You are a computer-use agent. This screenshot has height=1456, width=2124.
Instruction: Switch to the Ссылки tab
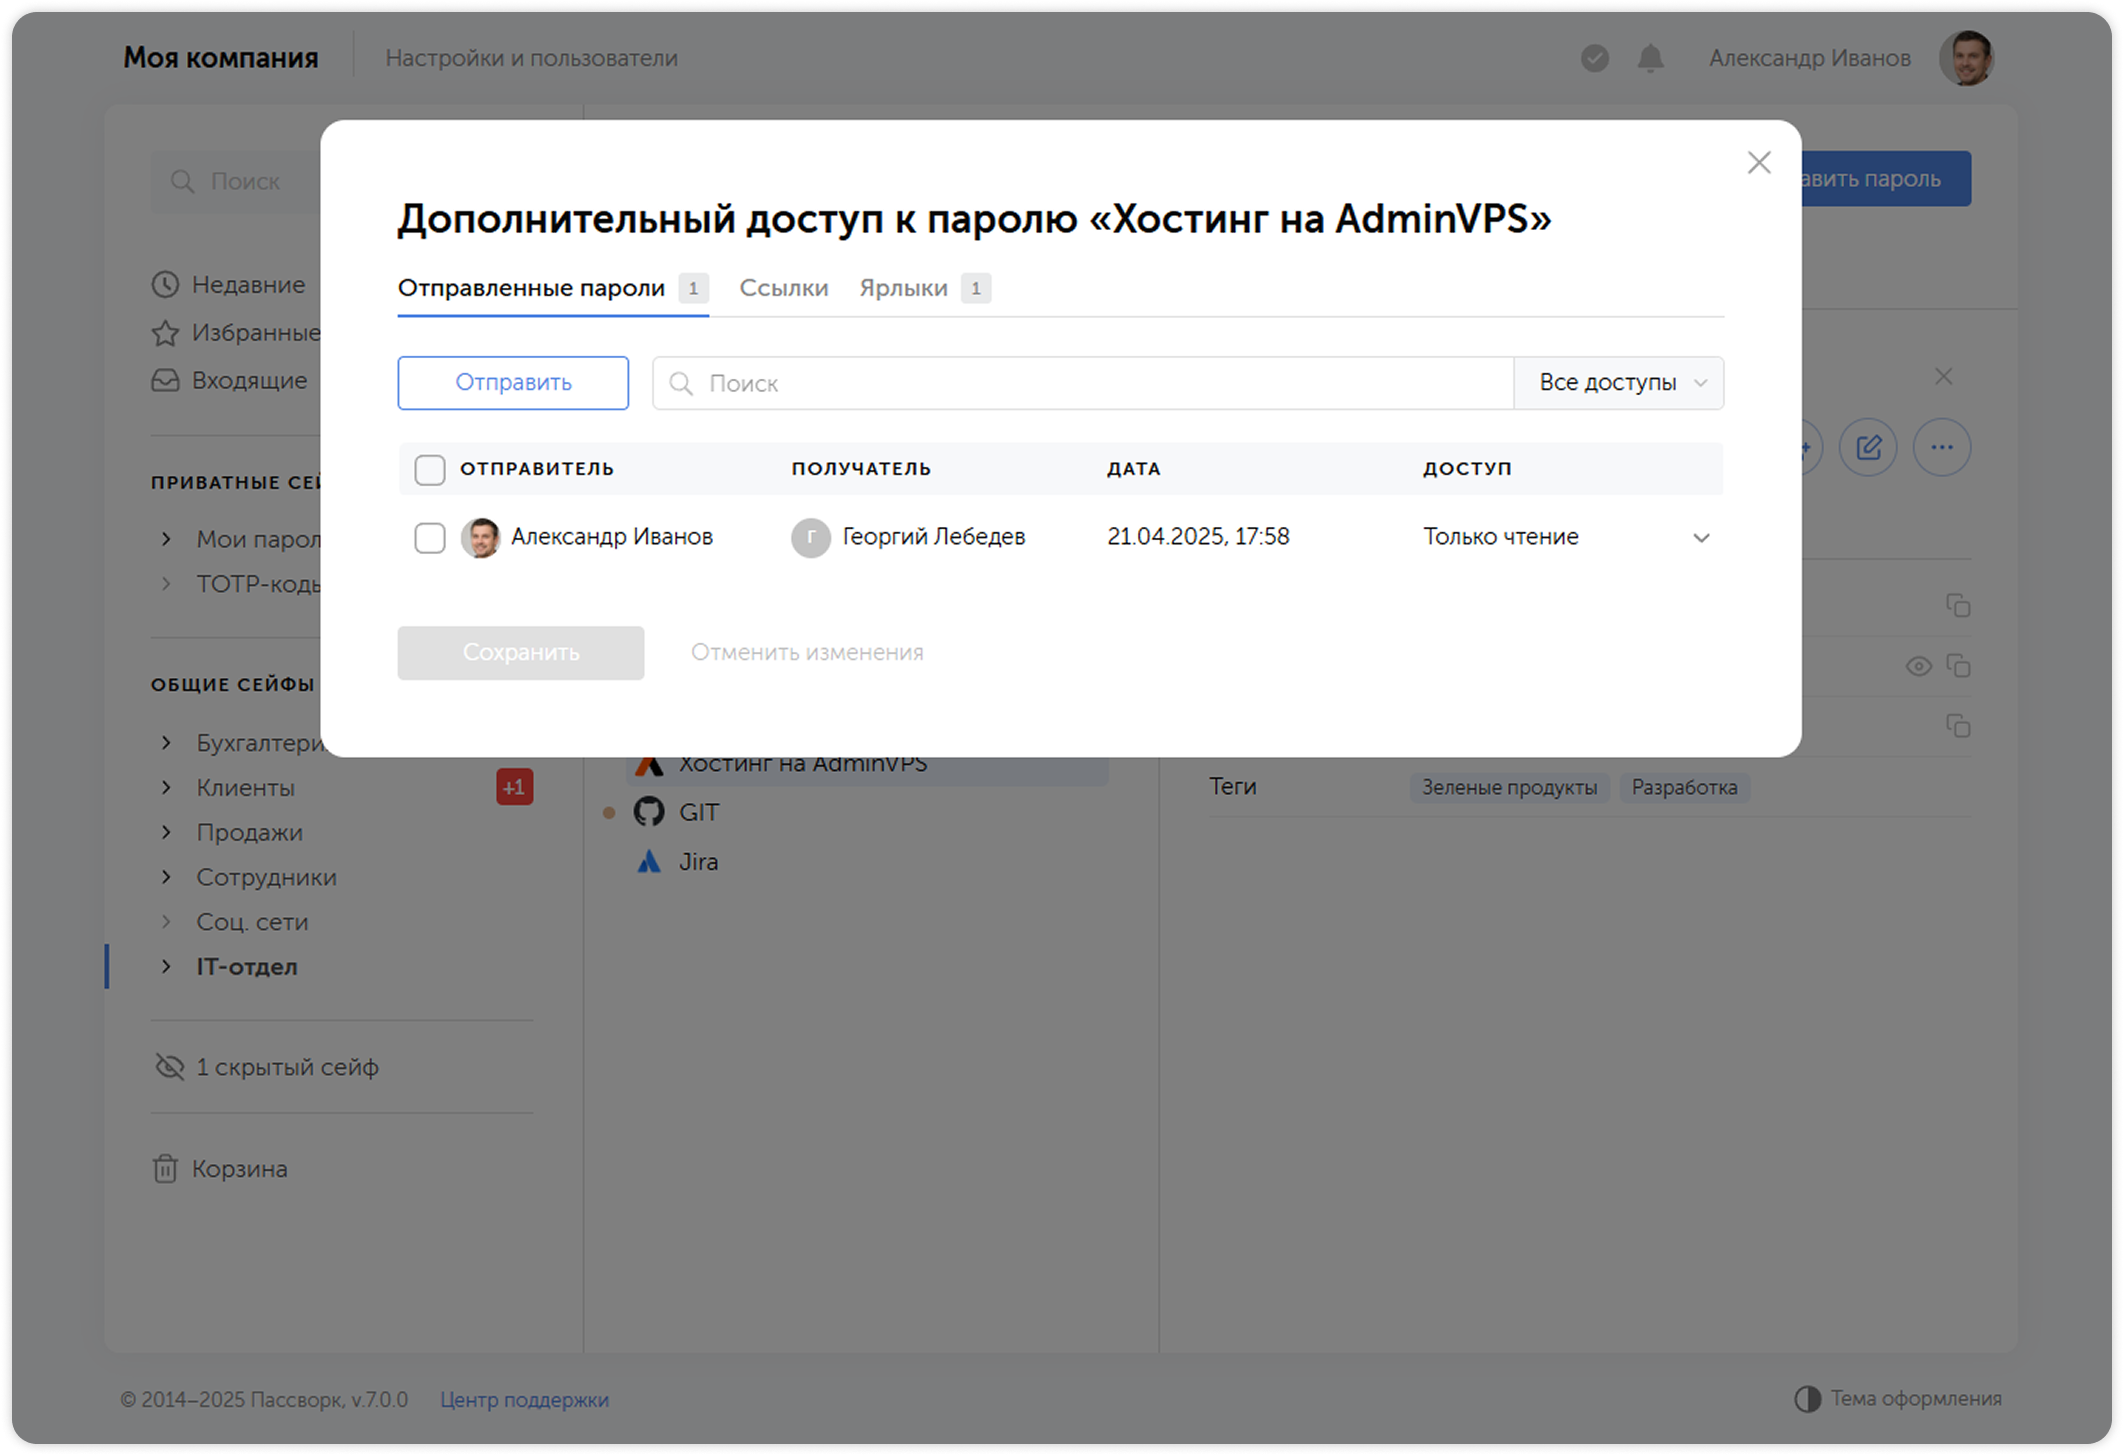click(x=784, y=288)
